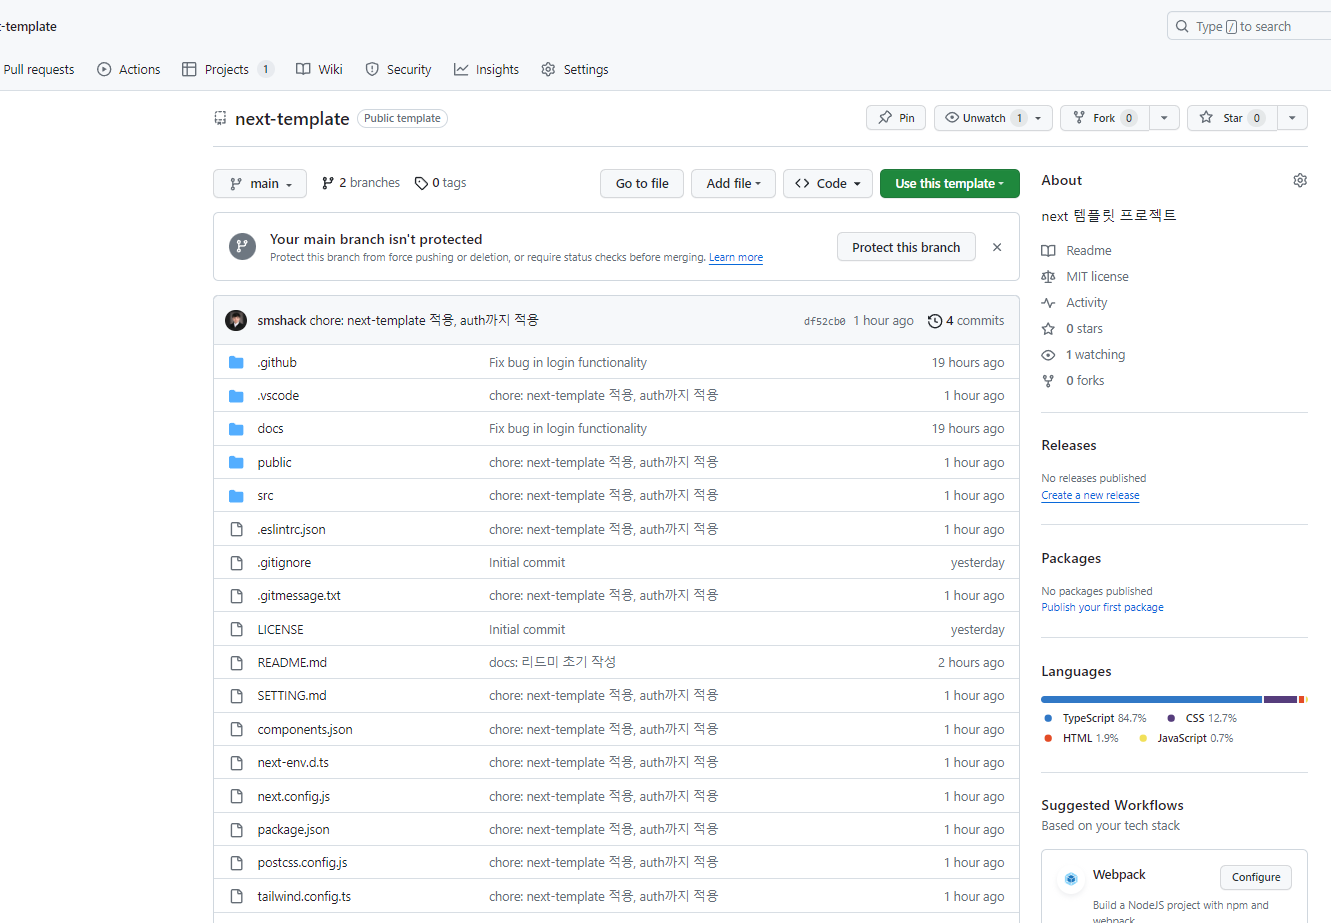
Task: Open the Add file dropdown
Action: [x=733, y=183]
